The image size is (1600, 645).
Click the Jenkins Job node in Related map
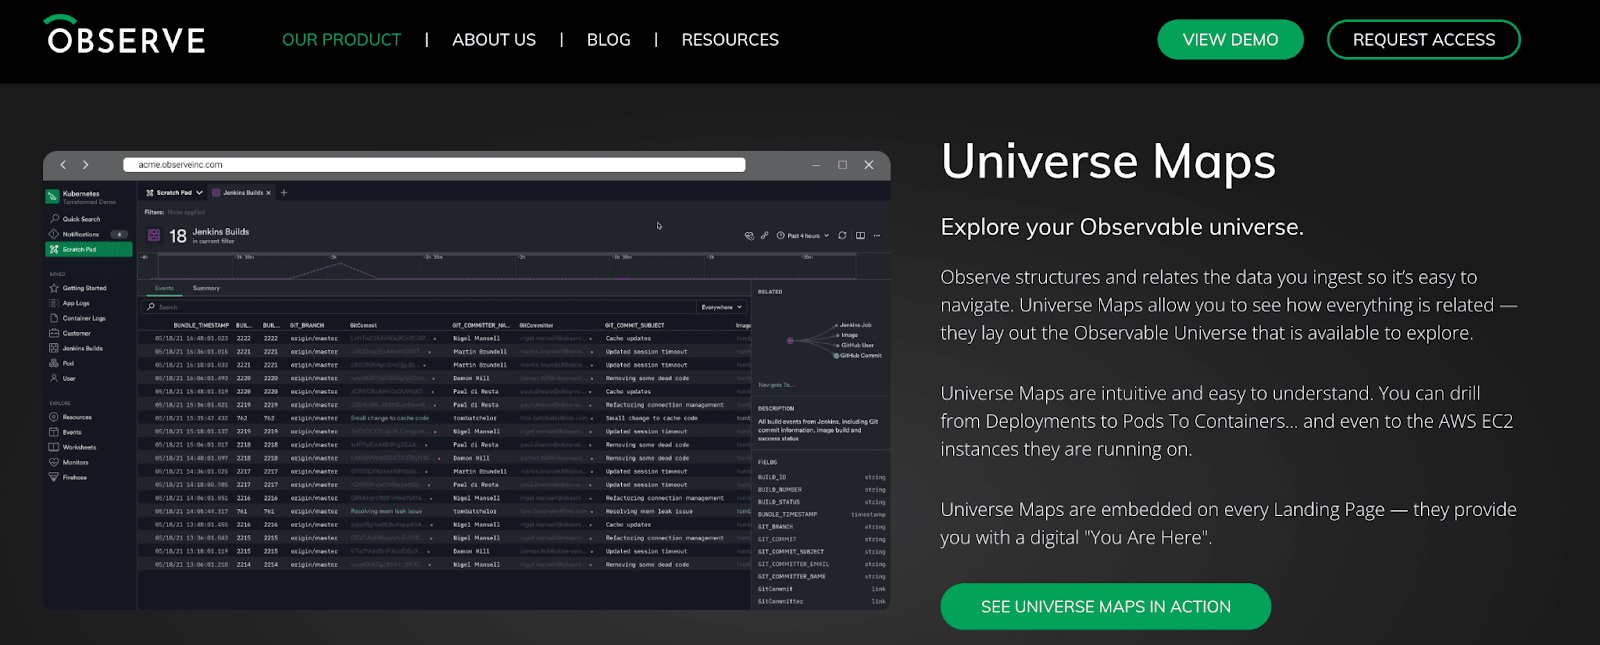point(853,325)
